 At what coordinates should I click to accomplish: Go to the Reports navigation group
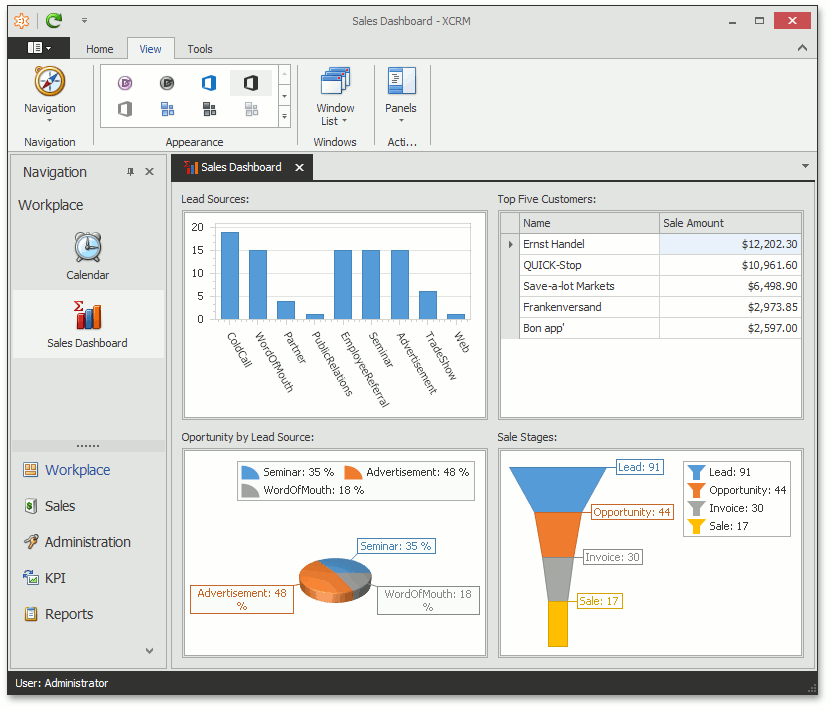(69, 614)
